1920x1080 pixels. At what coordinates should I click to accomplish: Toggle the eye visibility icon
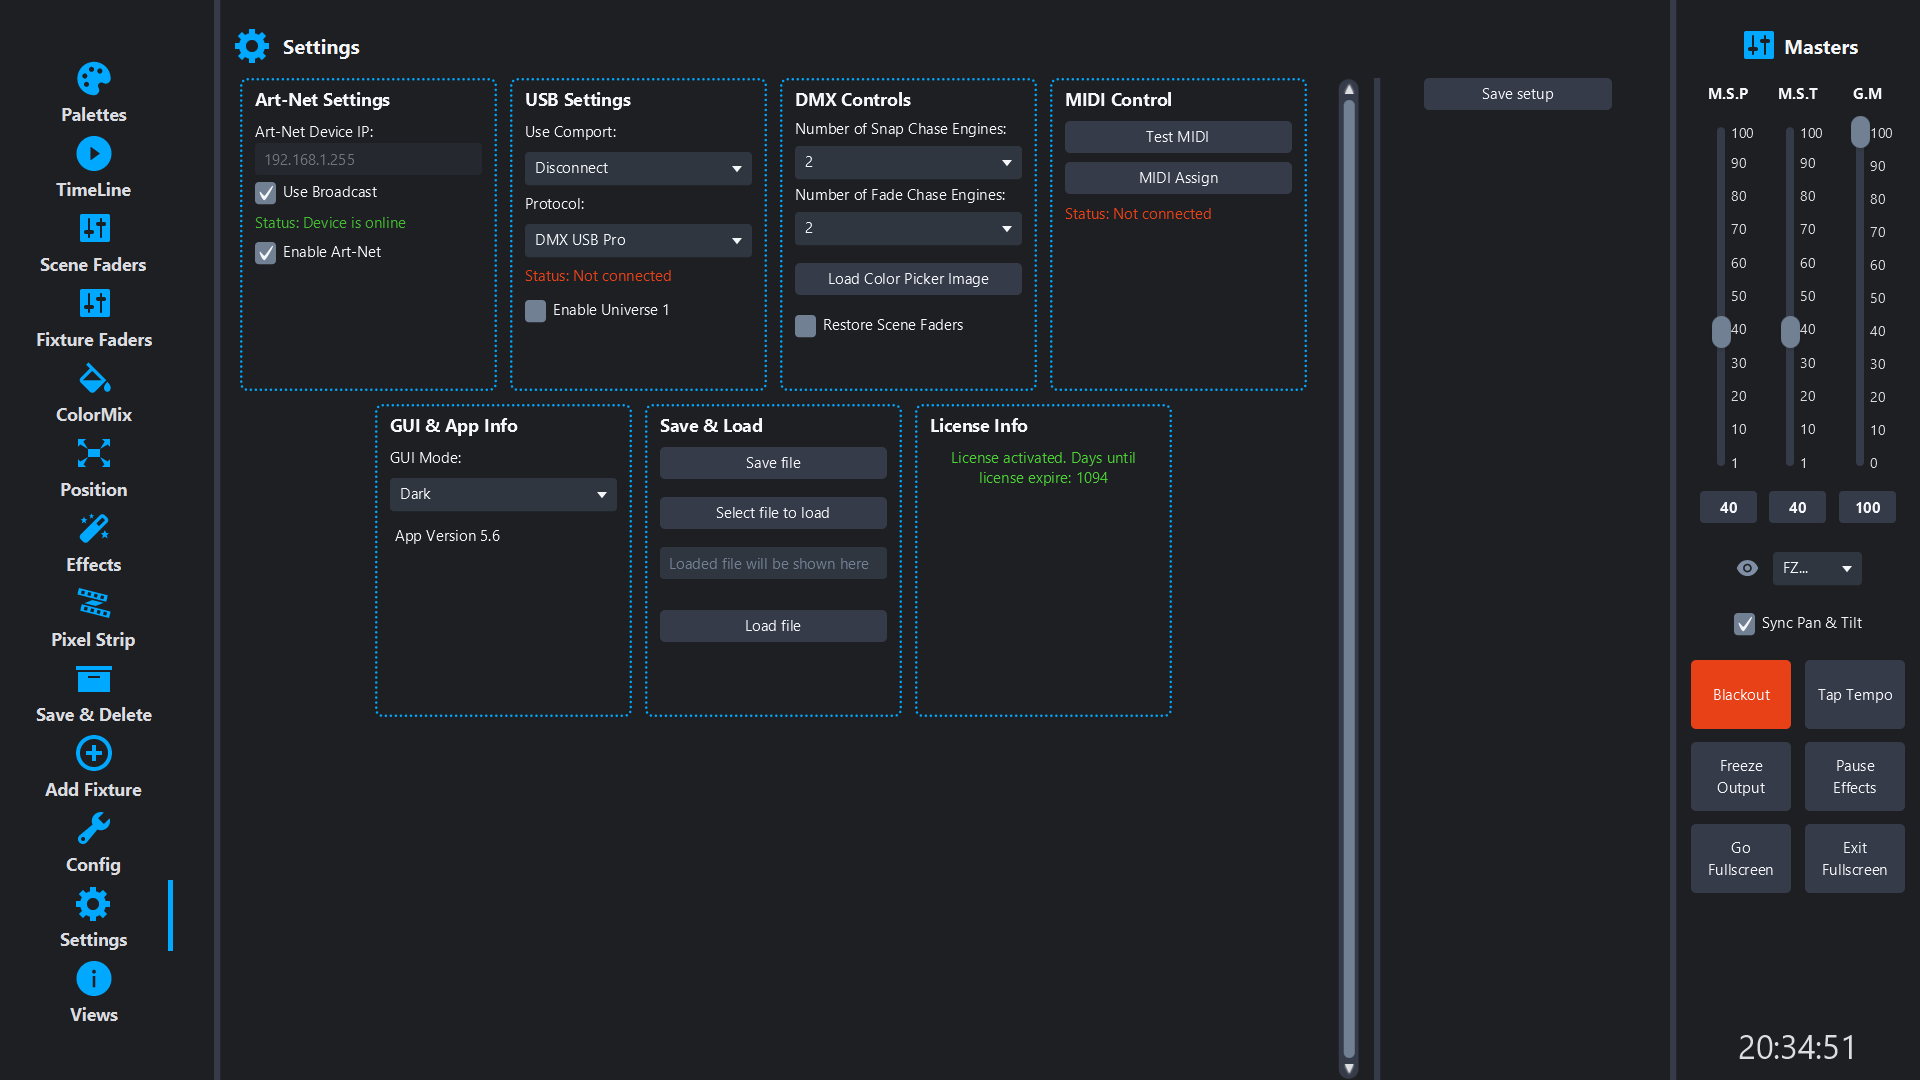1747,568
